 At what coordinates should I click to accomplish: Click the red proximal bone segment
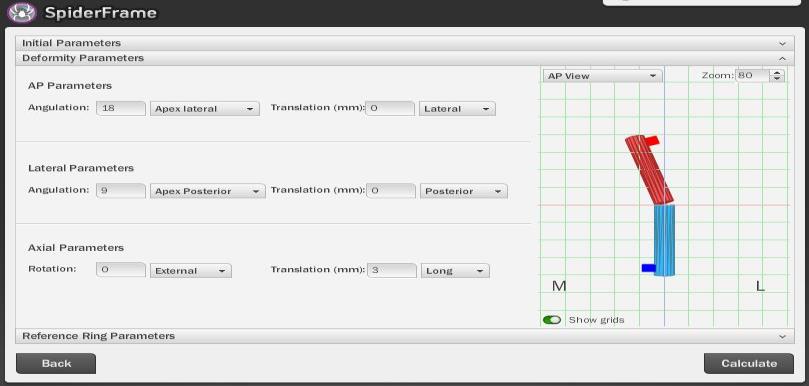650,170
